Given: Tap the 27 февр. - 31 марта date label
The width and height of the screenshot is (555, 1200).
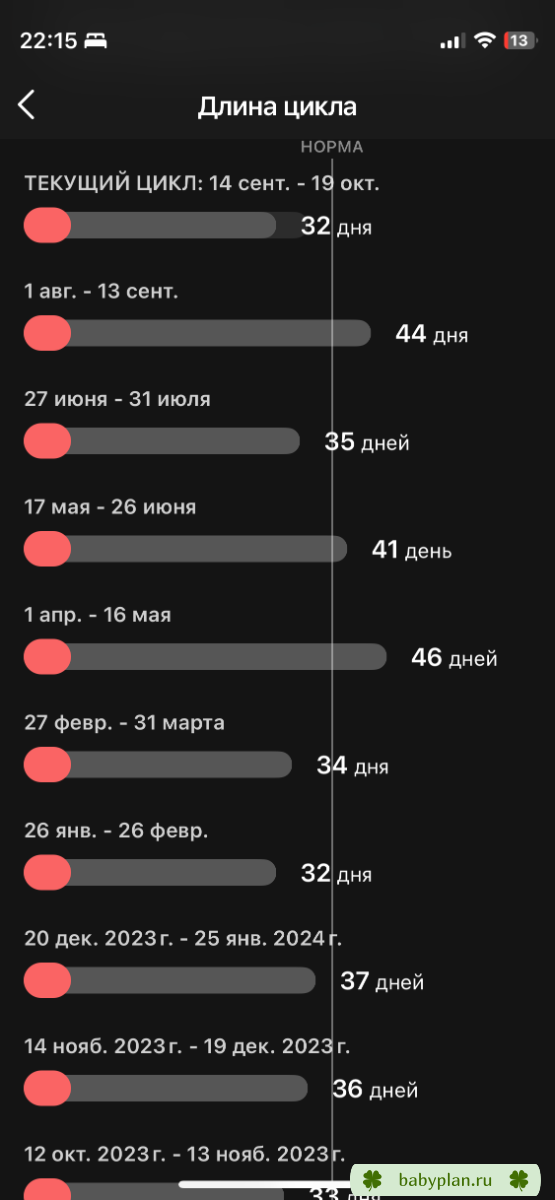Looking at the screenshot, I should point(124,723).
